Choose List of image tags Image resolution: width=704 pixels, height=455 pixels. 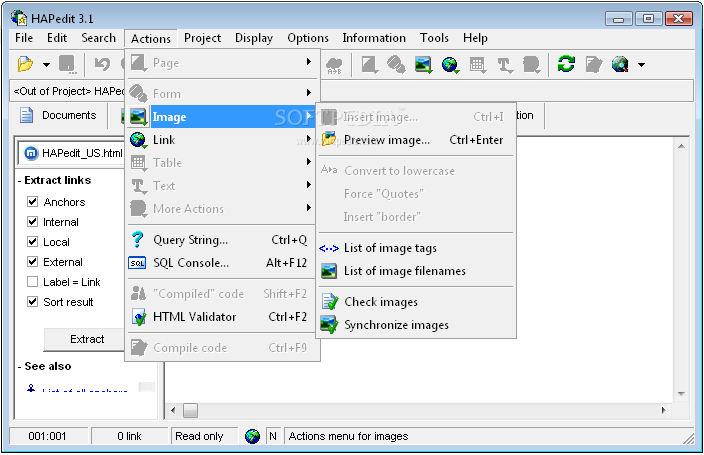point(416,248)
